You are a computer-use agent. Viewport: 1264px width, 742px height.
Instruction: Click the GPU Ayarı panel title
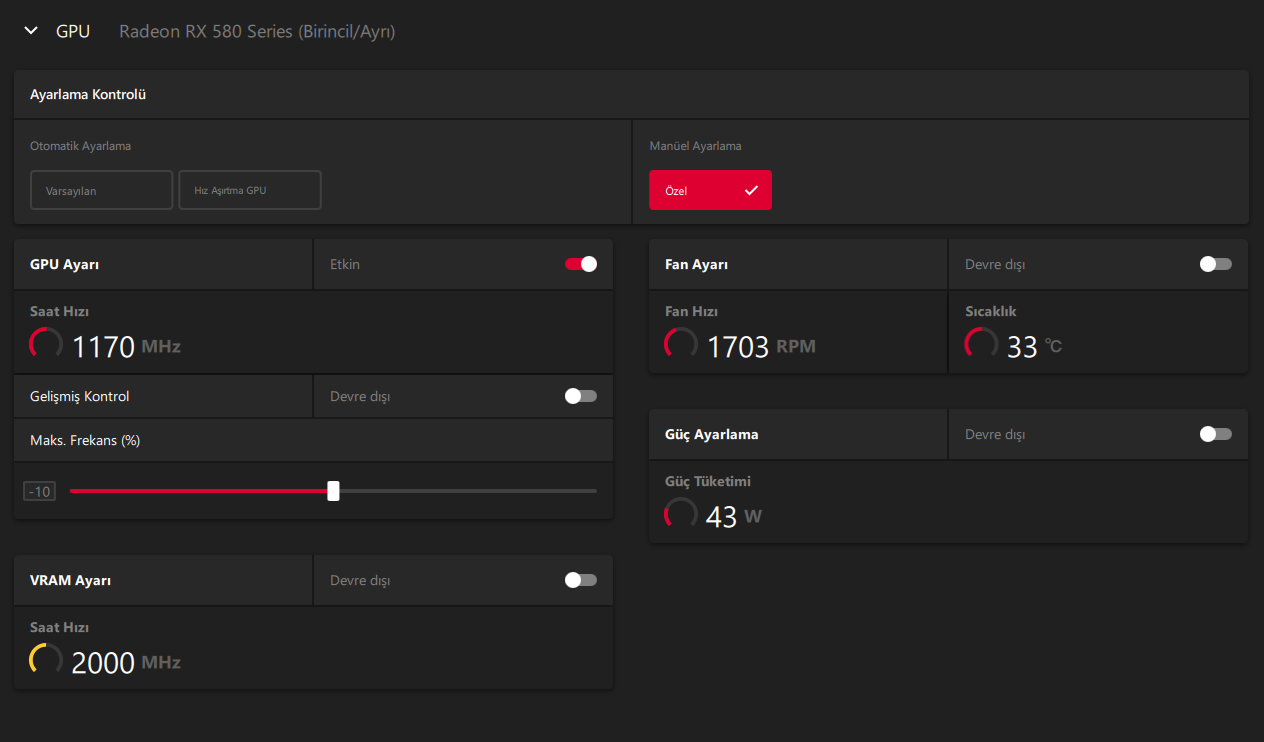65,264
